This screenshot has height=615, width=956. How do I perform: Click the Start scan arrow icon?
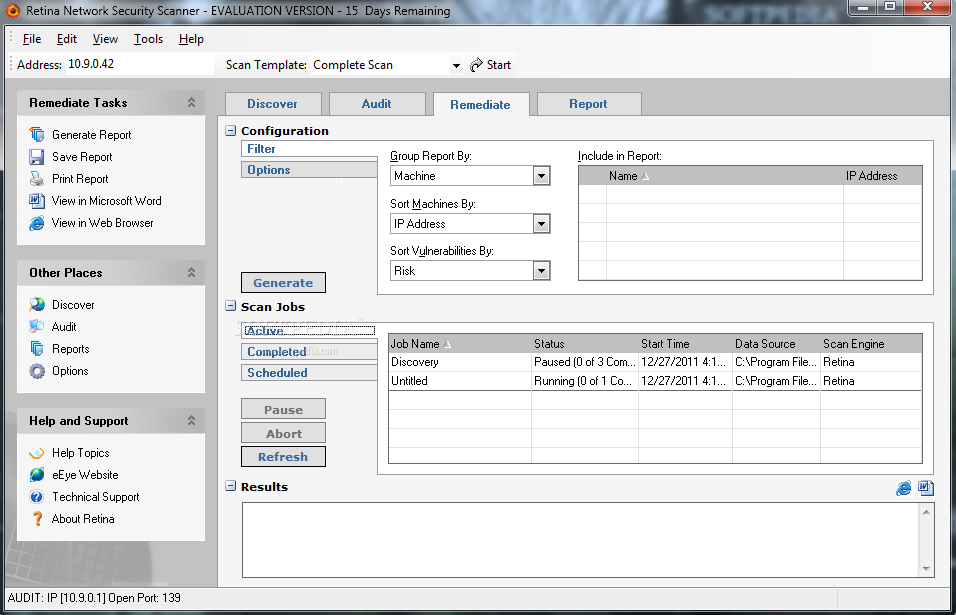pos(476,65)
